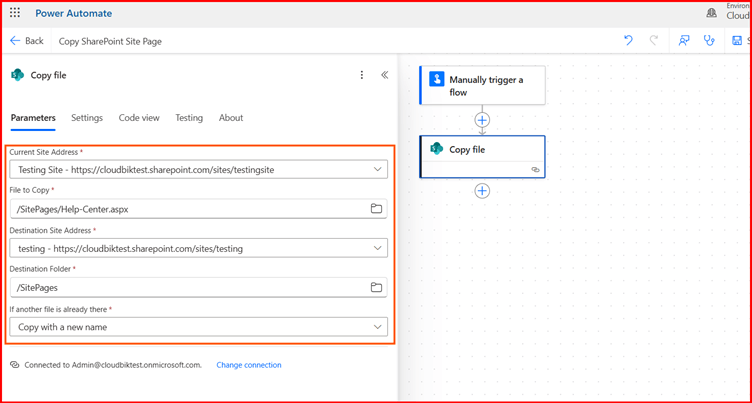Switch to the Parameters tab

coord(33,118)
